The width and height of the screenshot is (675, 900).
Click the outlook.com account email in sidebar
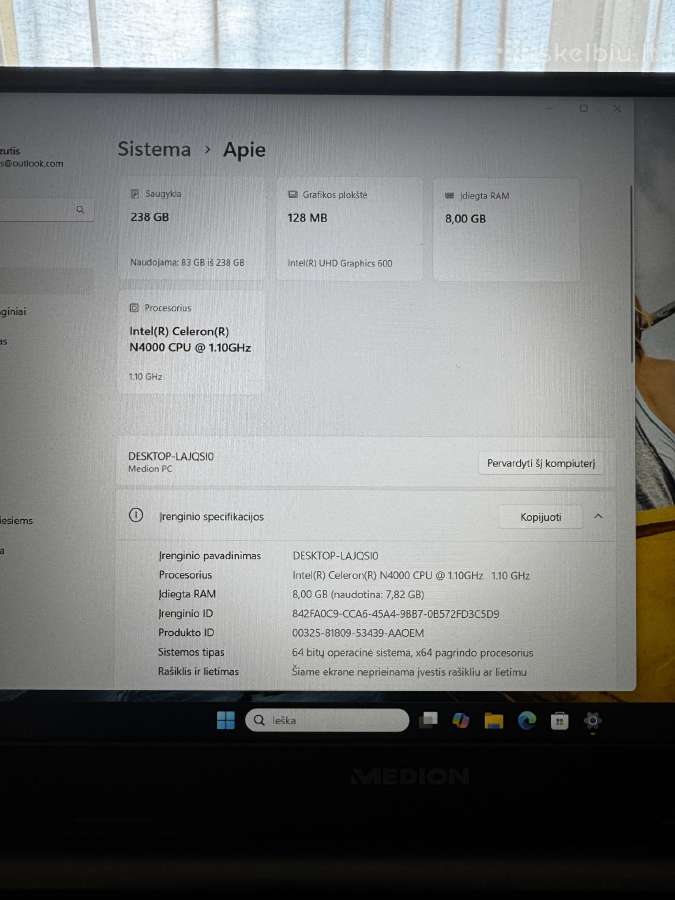[x=32, y=164]
